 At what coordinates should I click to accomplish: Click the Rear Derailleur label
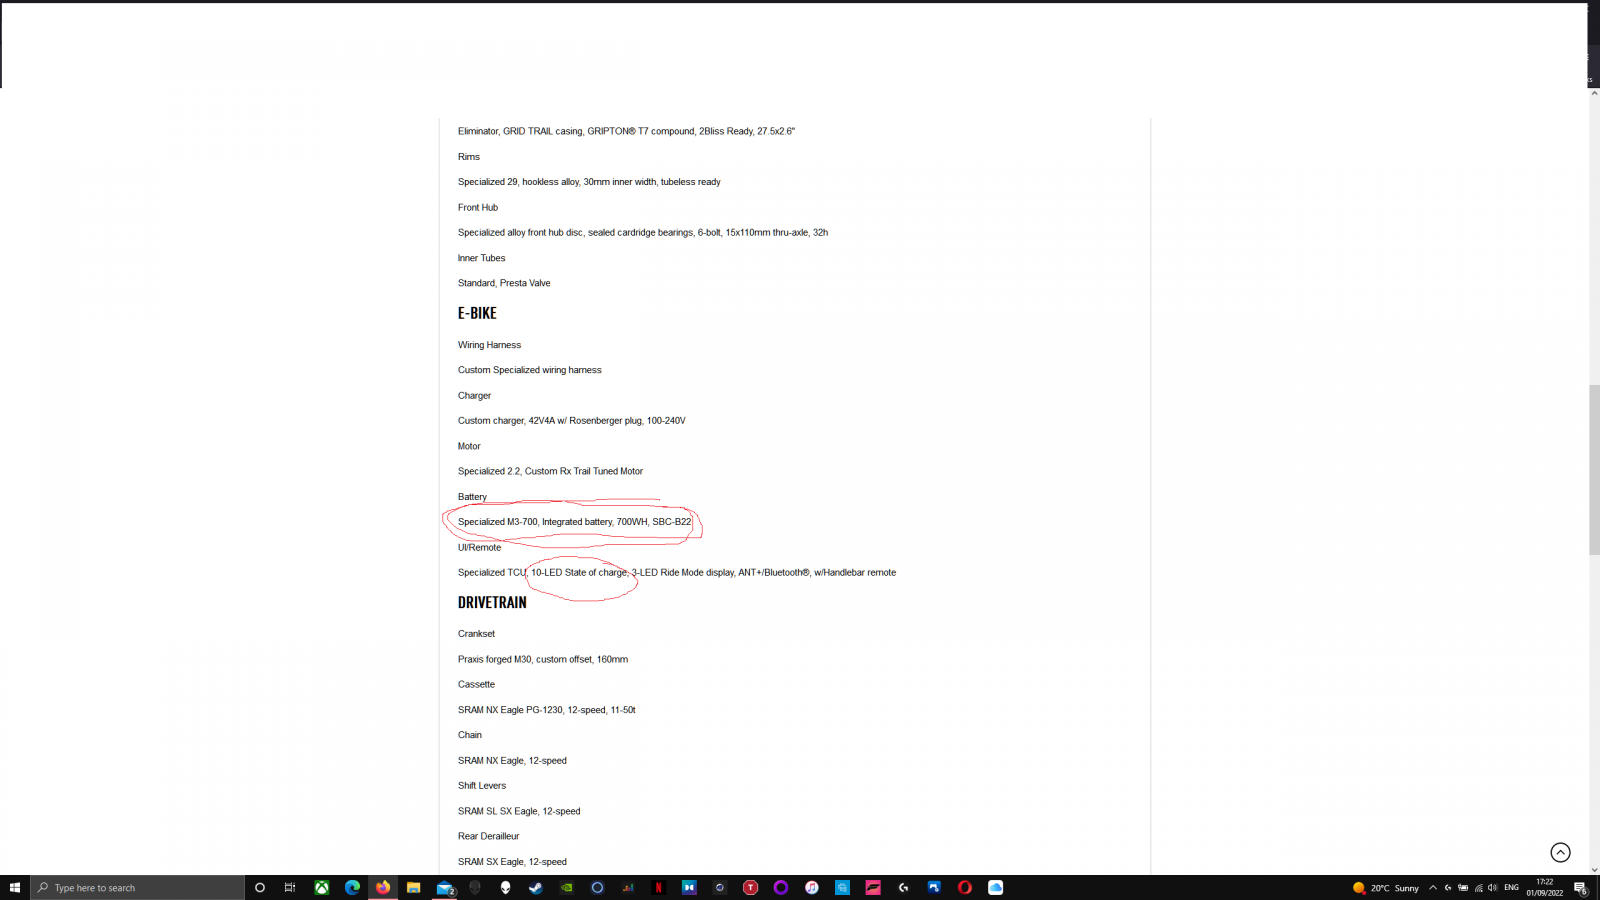pyautogui.click(x=488, y=836)
